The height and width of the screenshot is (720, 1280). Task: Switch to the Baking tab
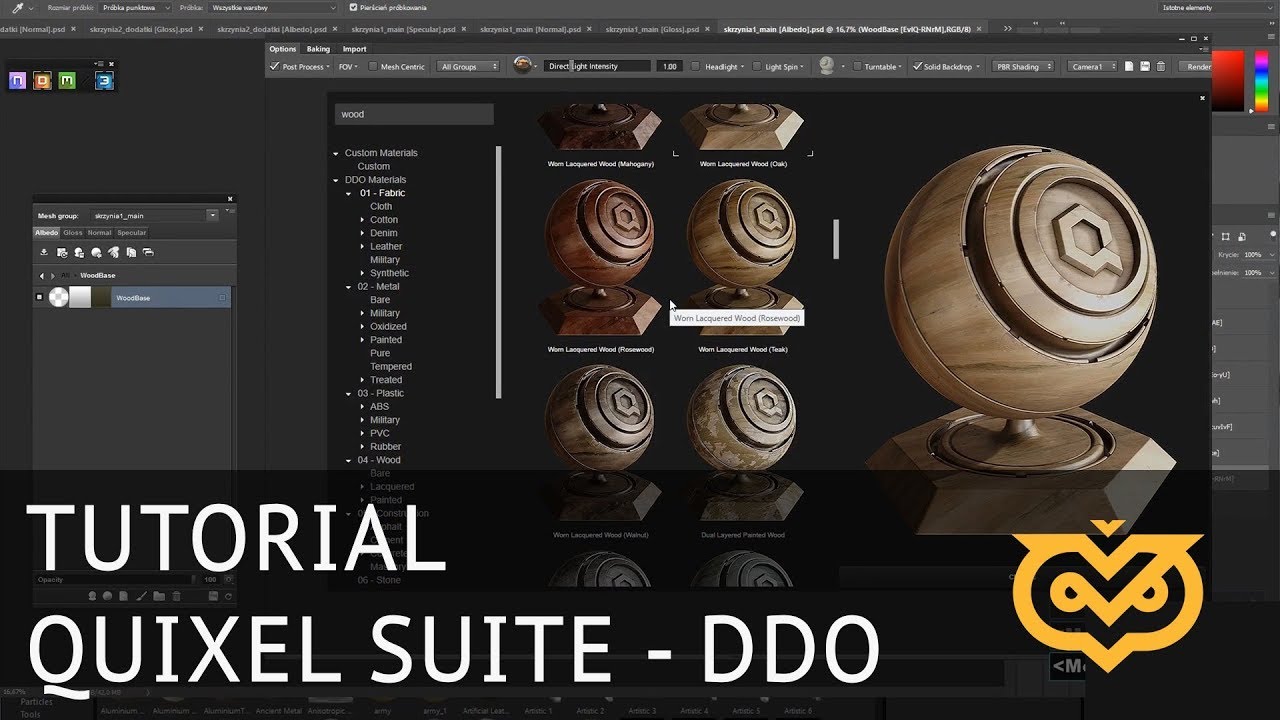318,49
